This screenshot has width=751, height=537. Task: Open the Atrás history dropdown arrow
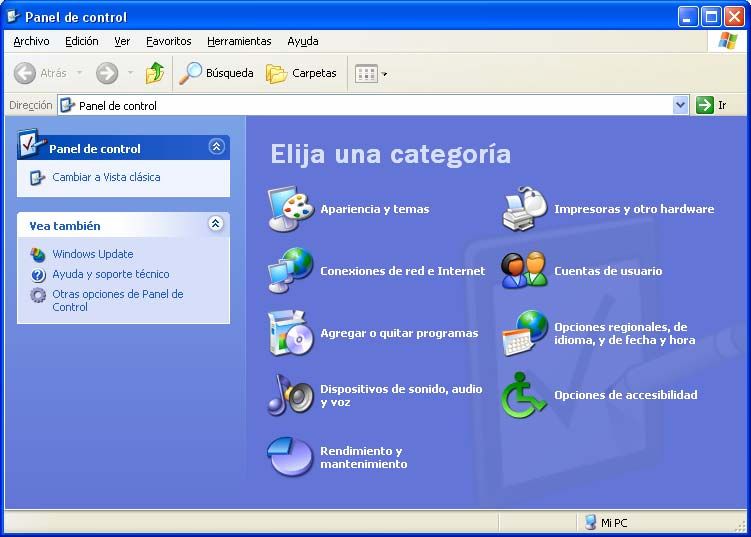coord(80,73)
